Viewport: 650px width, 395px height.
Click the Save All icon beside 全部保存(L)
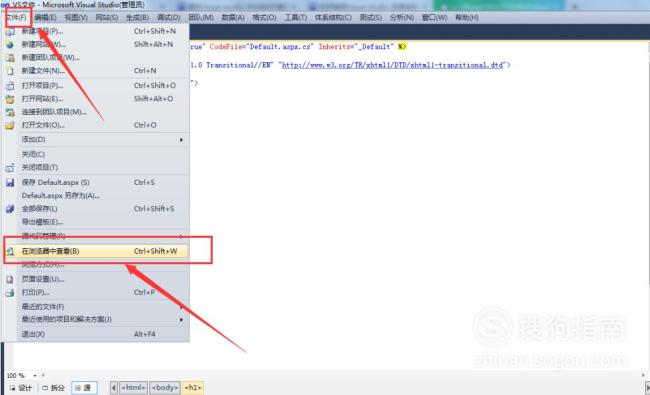[10, 209]
